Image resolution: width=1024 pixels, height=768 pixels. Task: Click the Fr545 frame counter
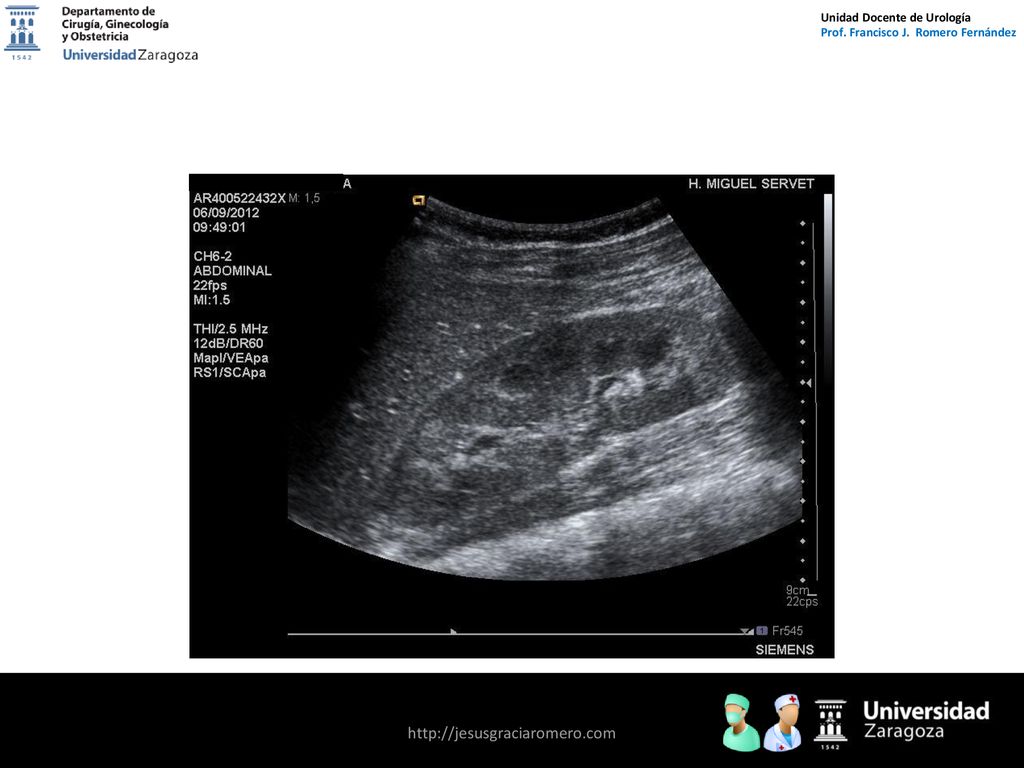(787, 631)
